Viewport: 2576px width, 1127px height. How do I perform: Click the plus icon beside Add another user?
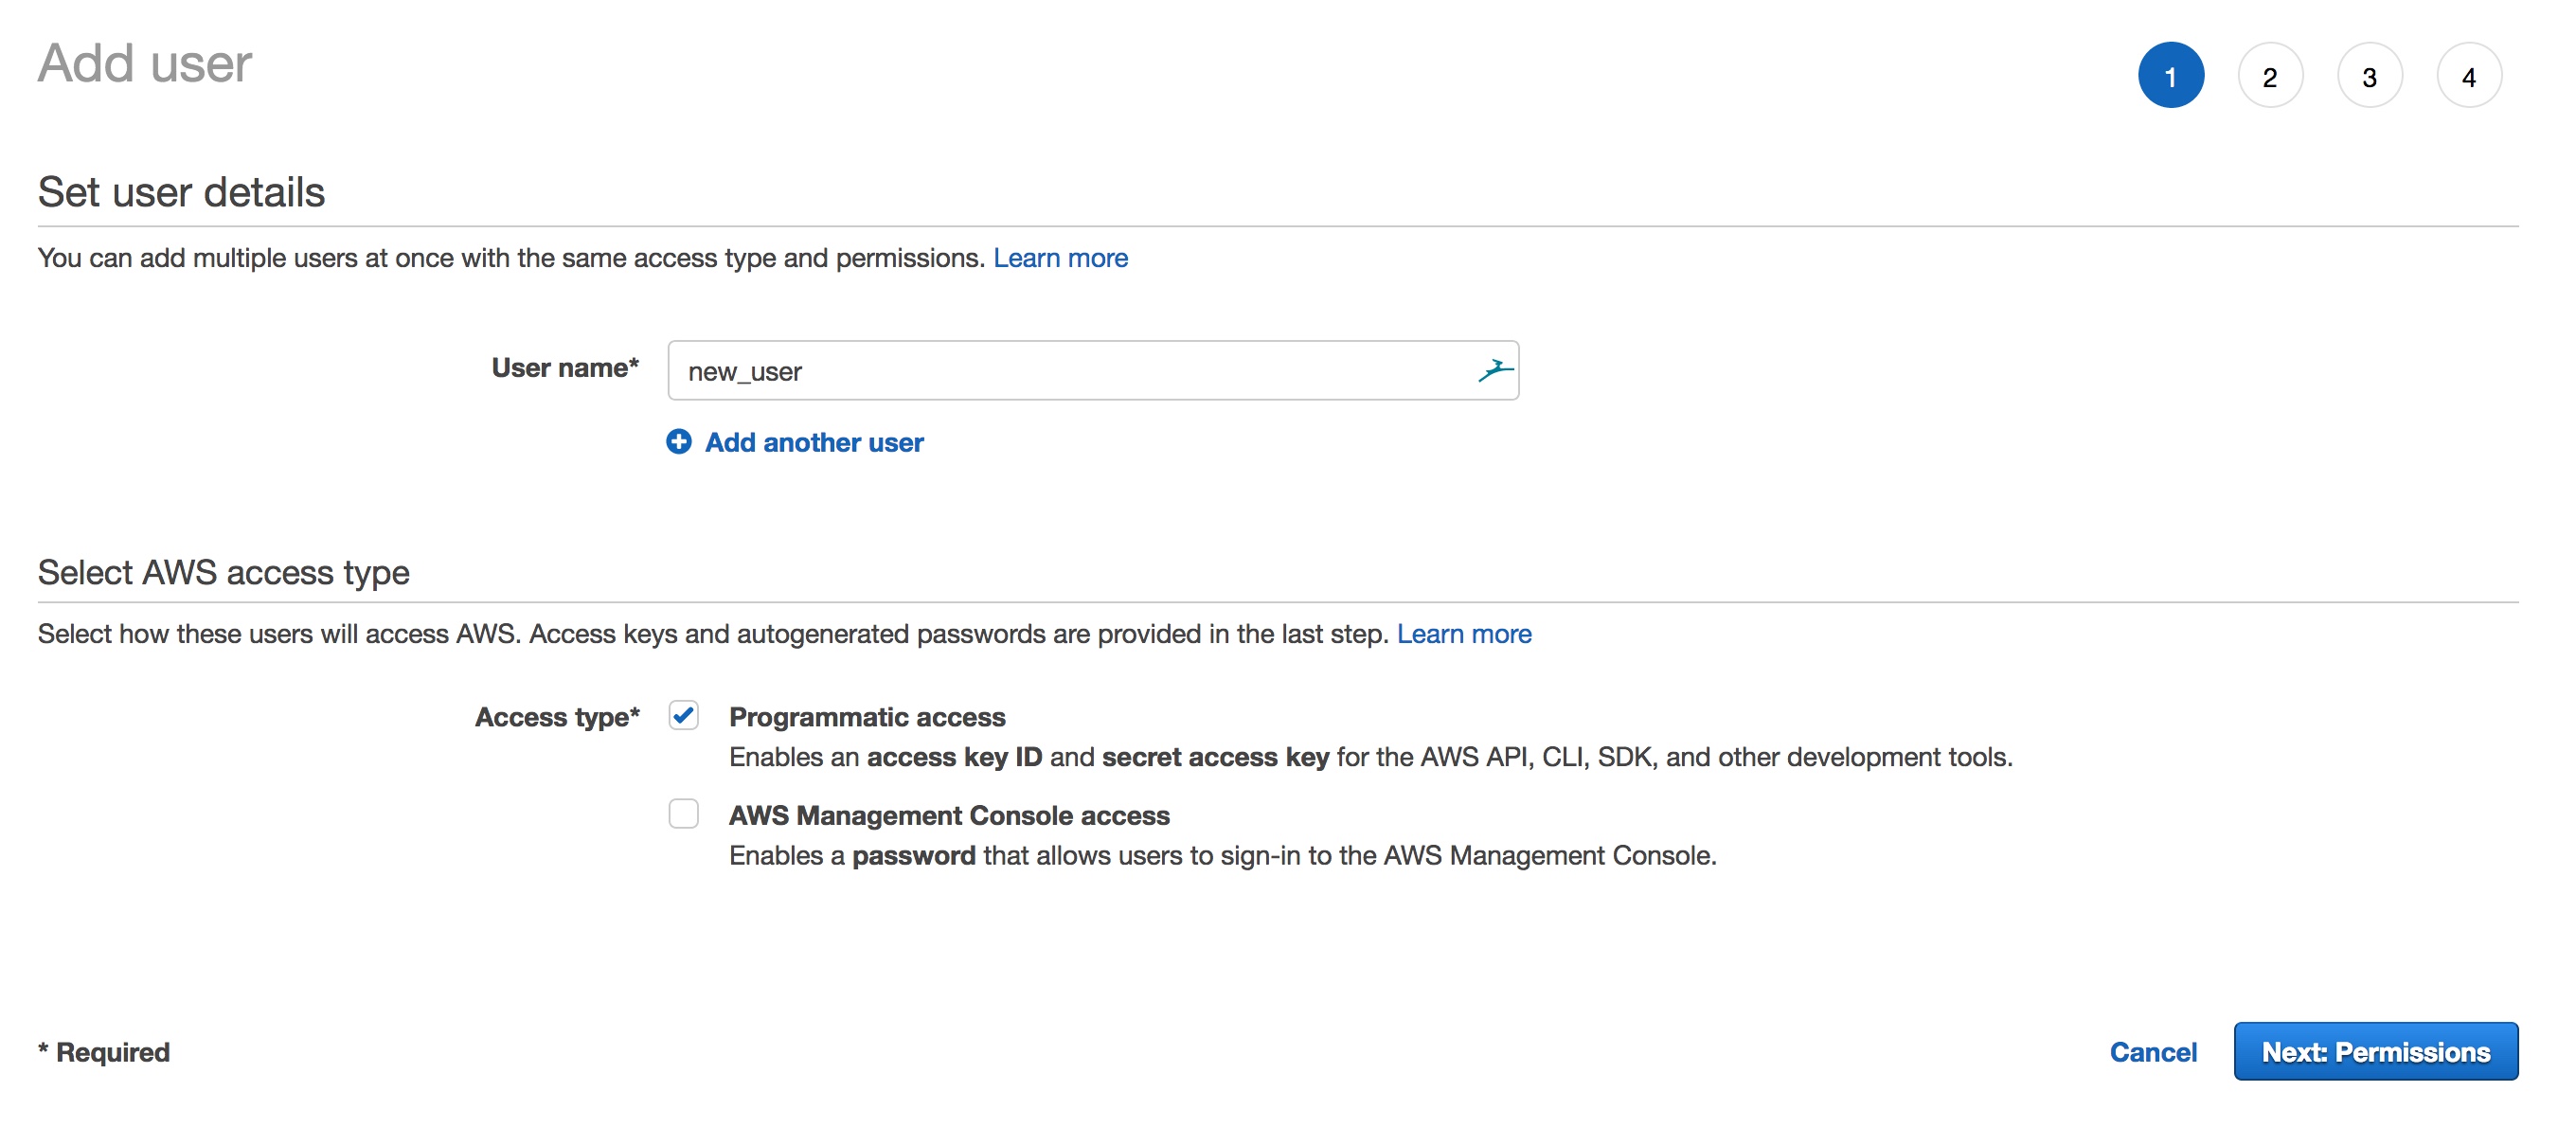tap(679, 442)
